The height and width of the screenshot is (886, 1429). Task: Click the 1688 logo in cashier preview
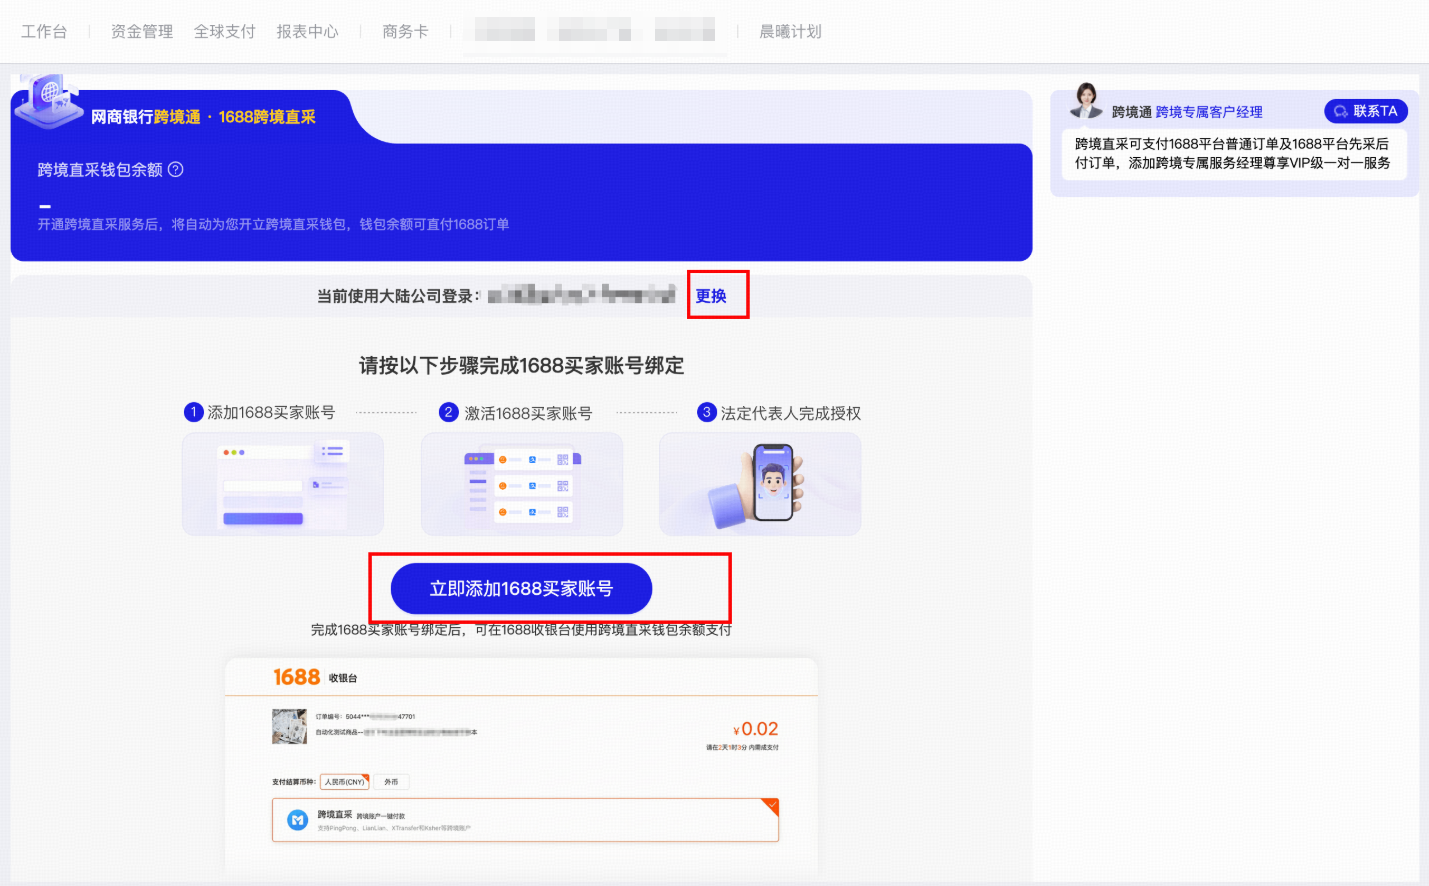pos(296,677)
